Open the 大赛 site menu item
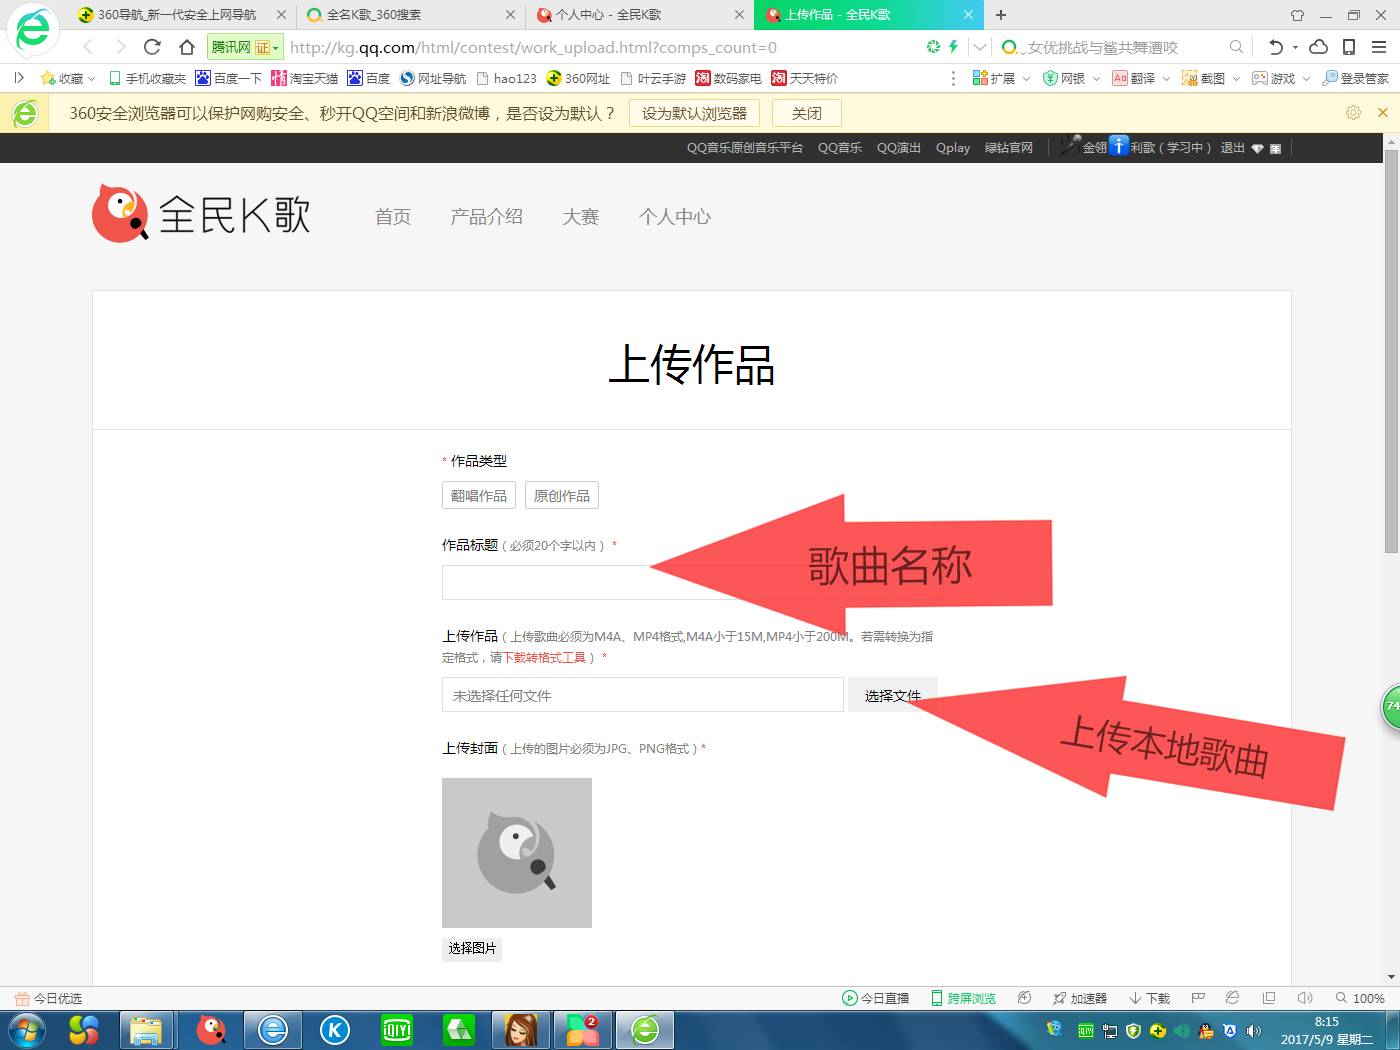 (581, 217)
